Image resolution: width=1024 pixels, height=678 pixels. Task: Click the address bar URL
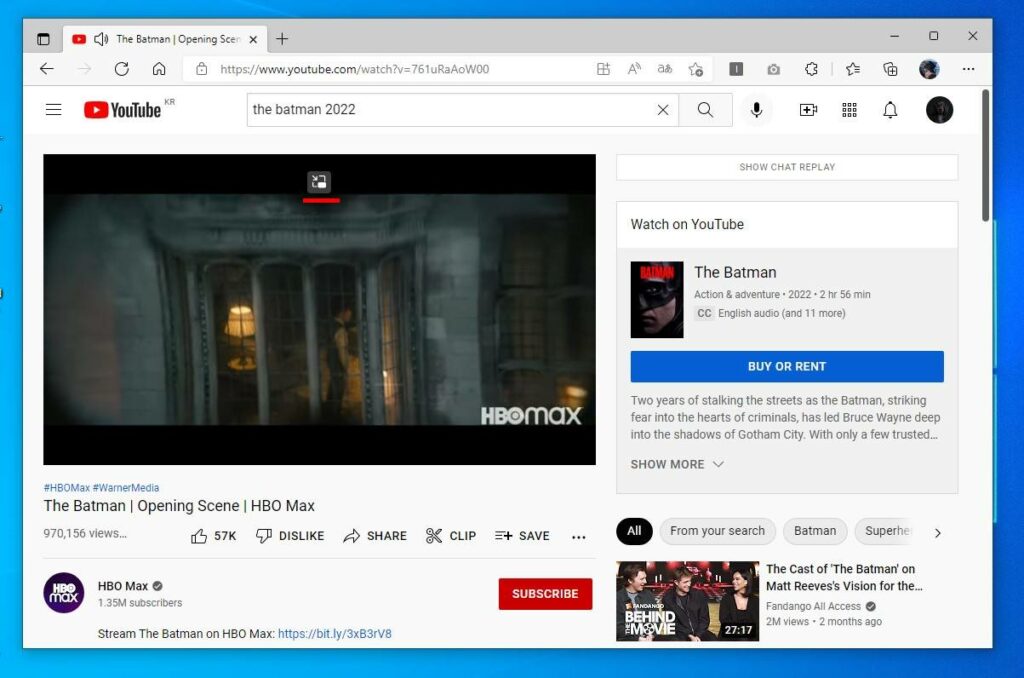click(355, 69)
